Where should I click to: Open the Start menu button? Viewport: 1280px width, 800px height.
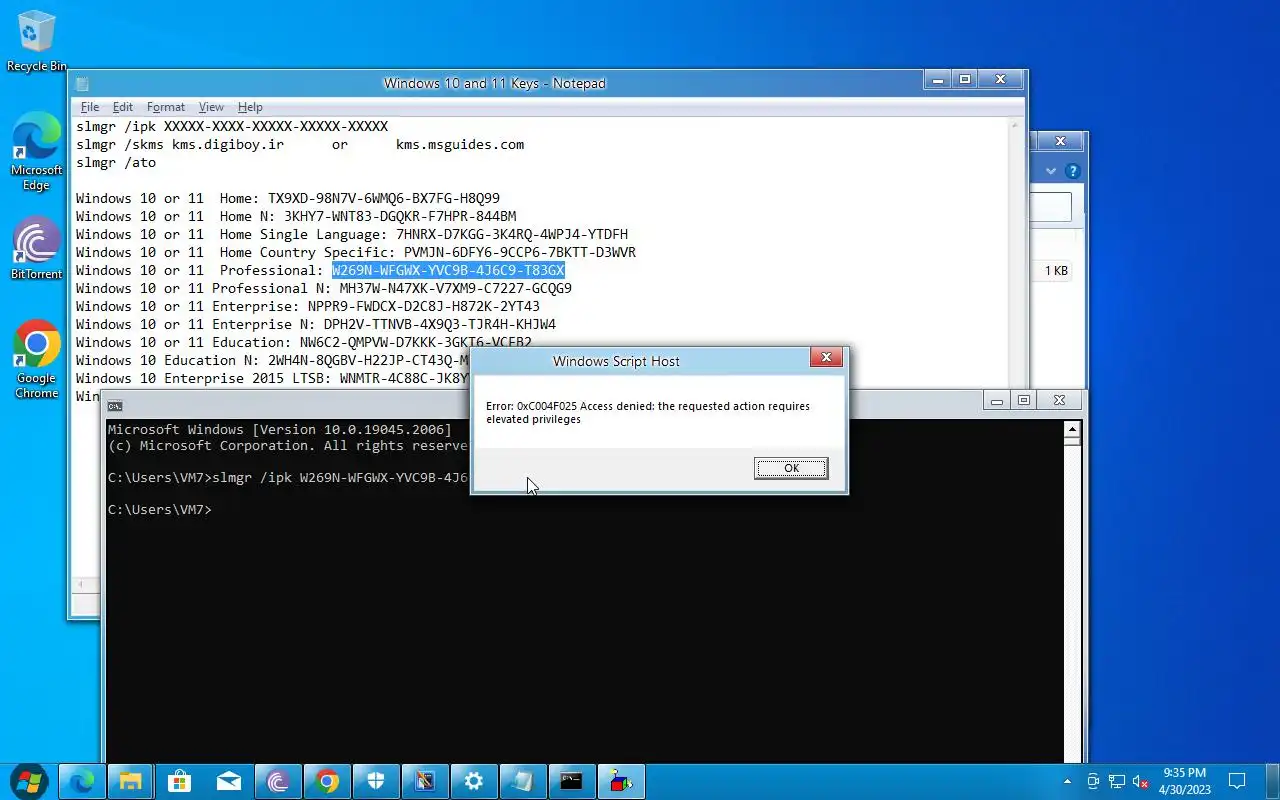pyautogui.click(x=28, y=781)
